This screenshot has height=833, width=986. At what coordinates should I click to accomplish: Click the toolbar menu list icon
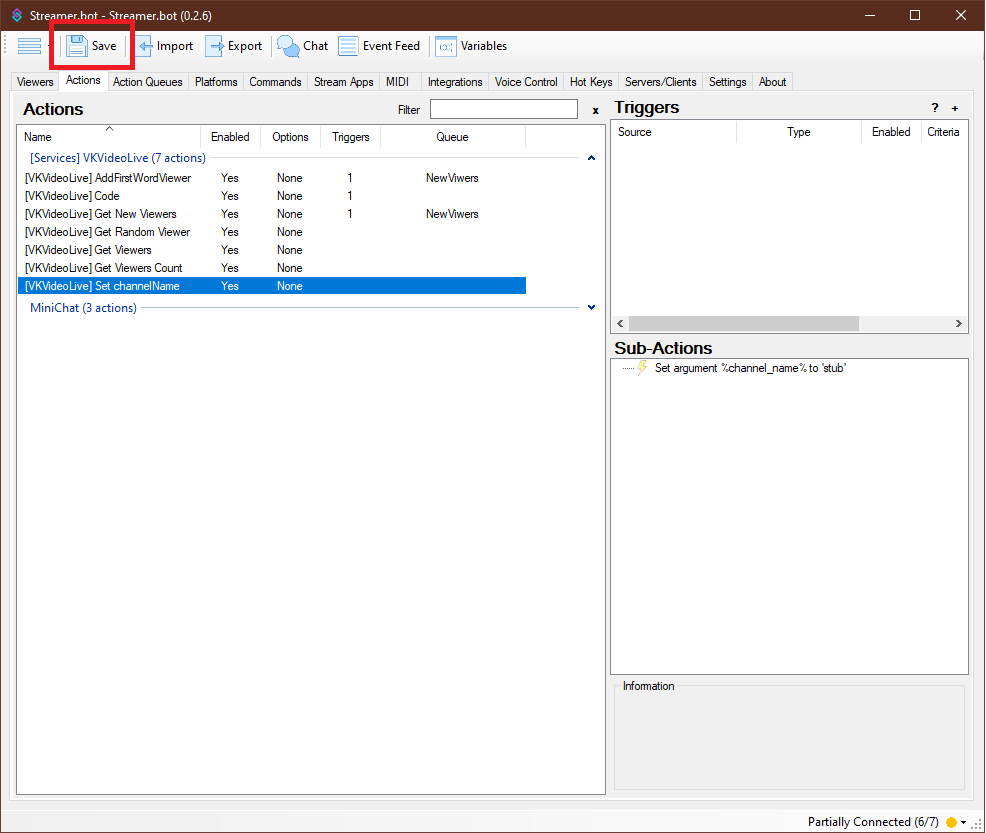(x=30, y=46)
